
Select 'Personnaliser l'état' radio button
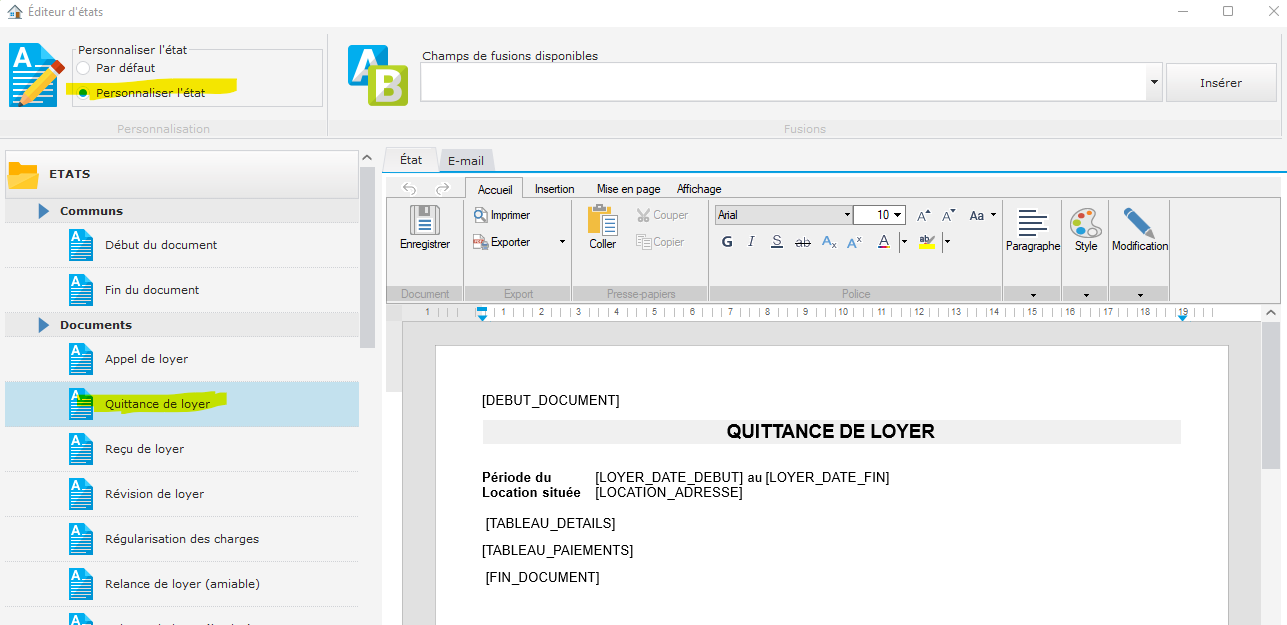(84, 93)
